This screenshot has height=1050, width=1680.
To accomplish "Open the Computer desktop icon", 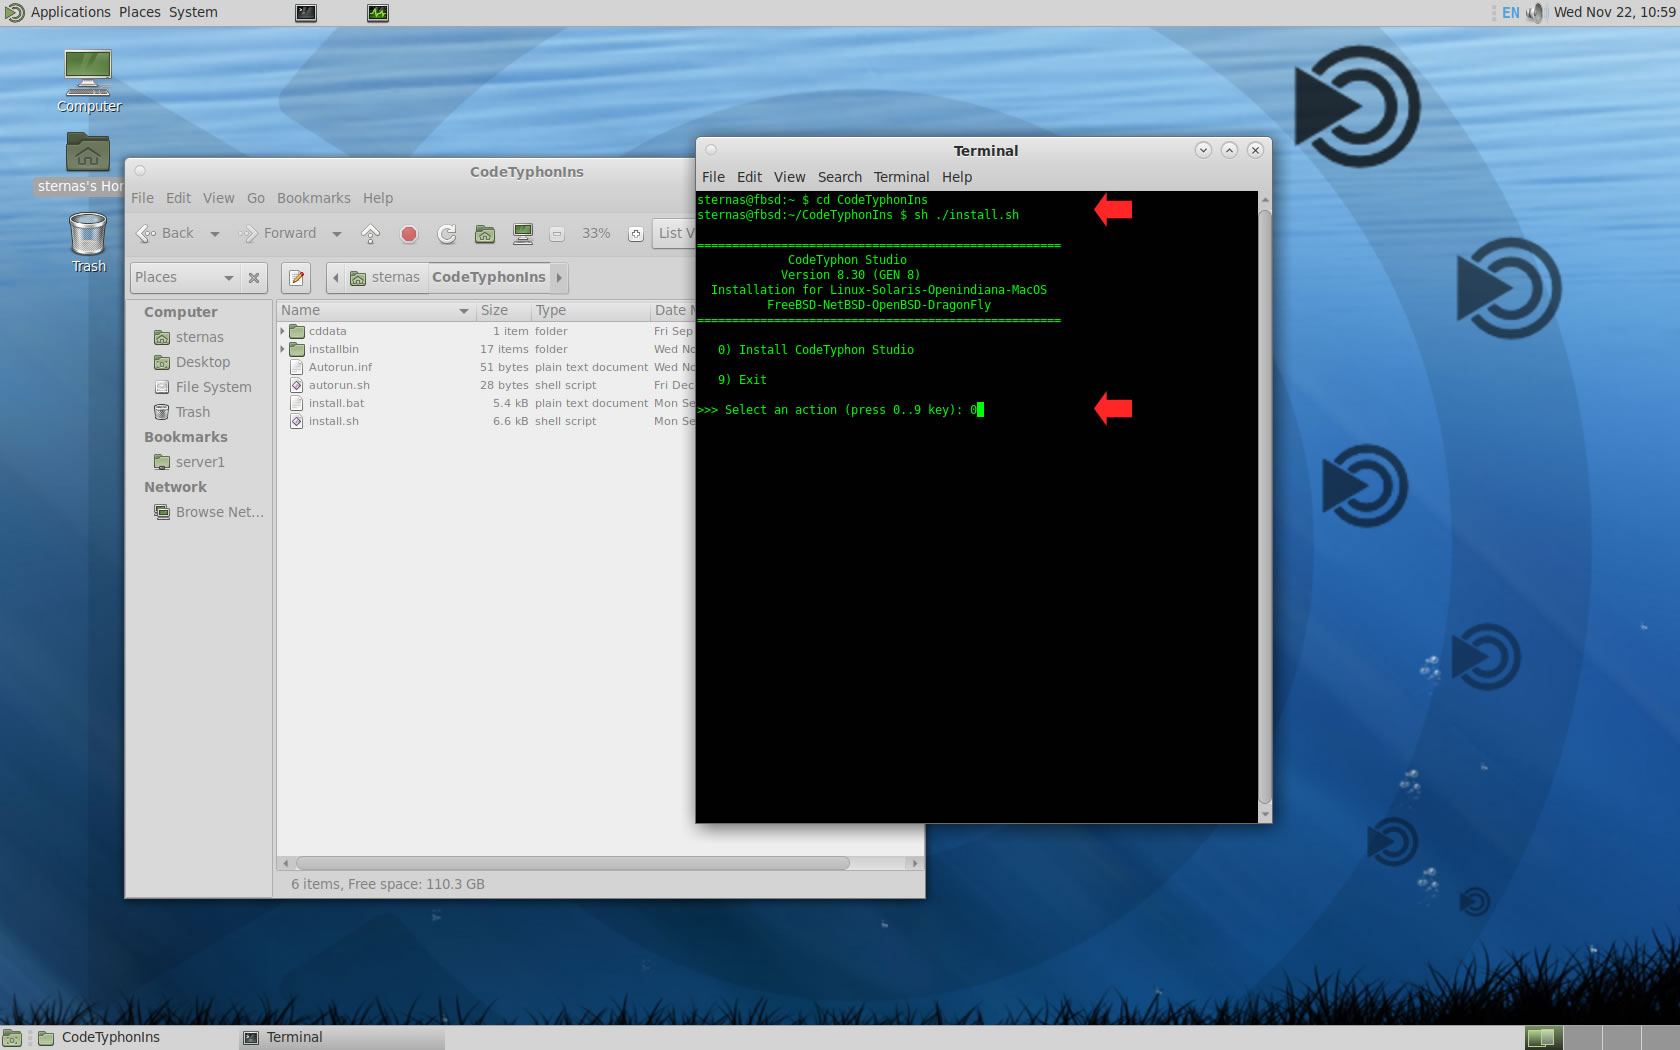I will point(89,81).
